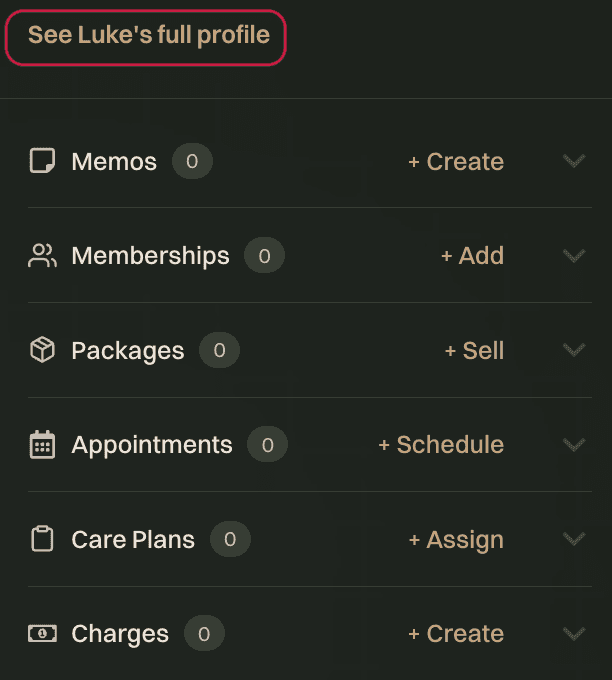The image size is (612, 680).
Task: Expand the Charges section chevron
Action: coord(574,634)
